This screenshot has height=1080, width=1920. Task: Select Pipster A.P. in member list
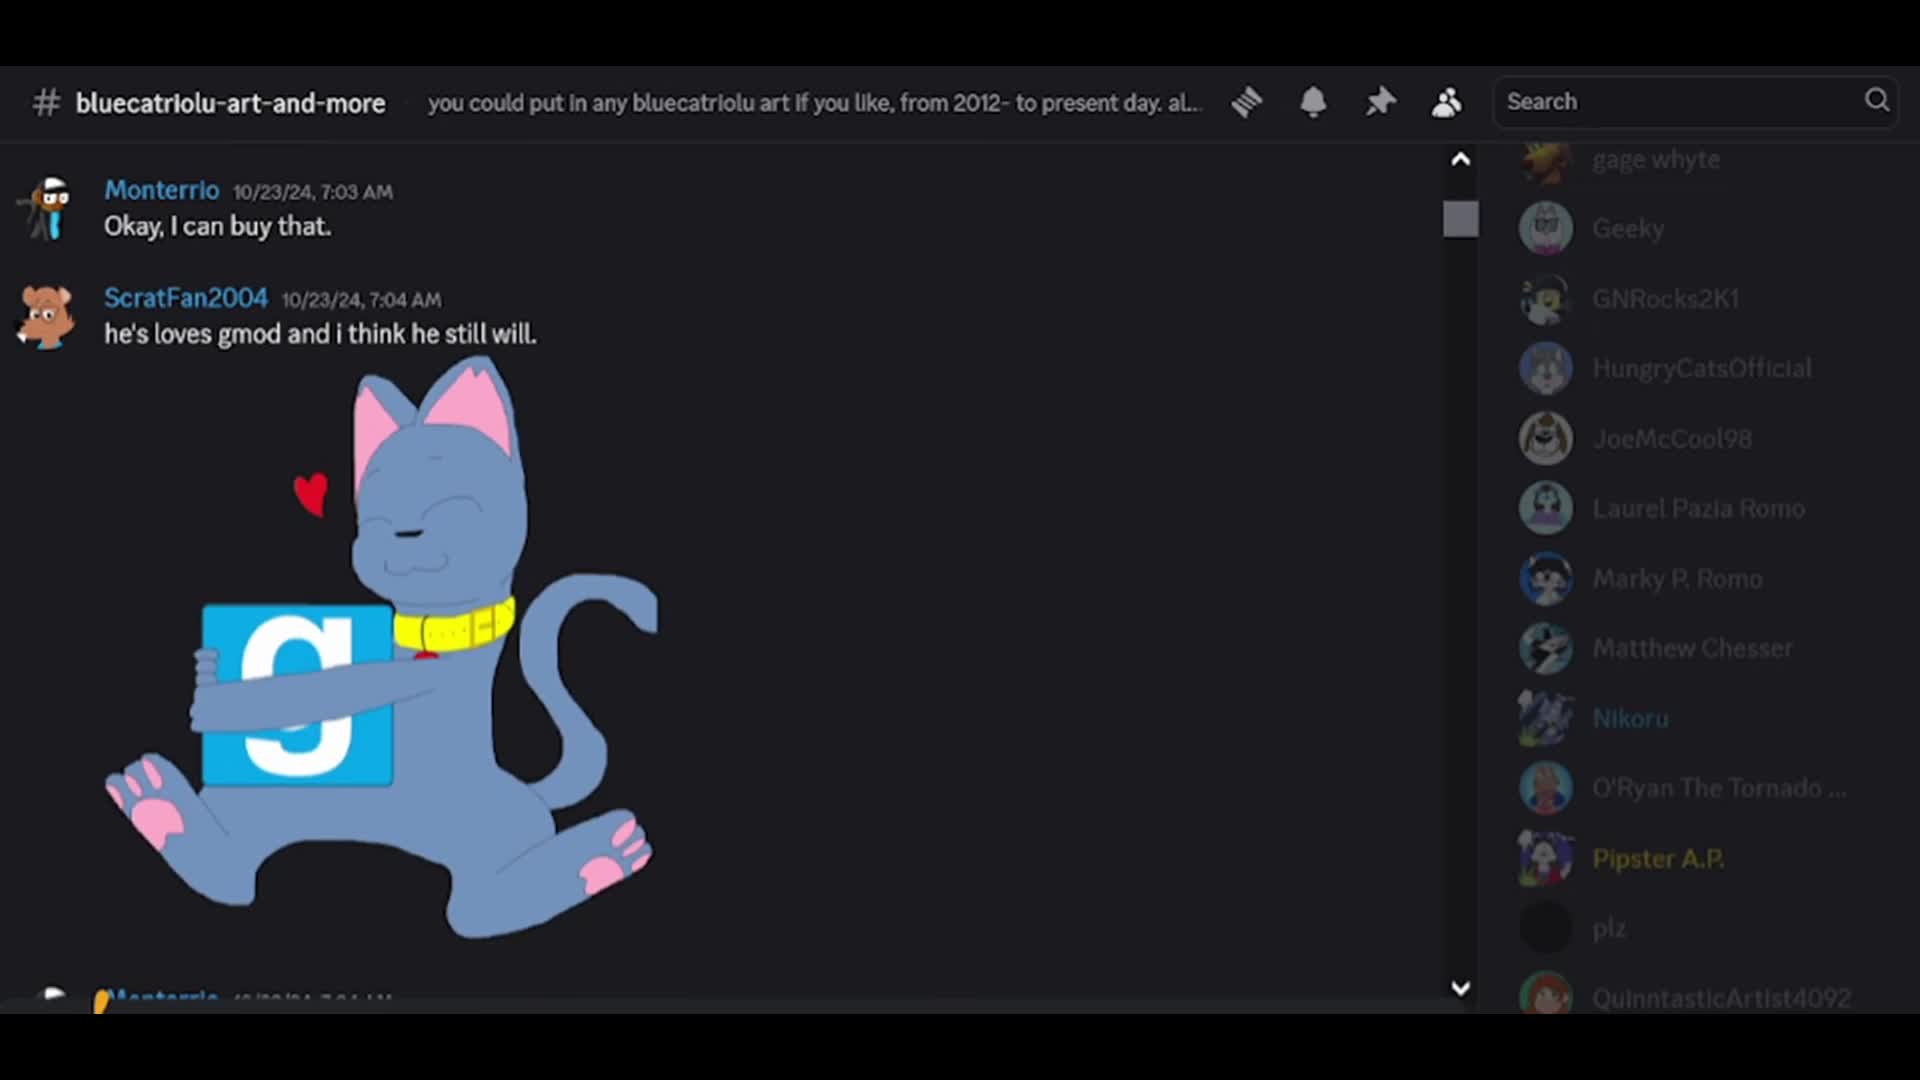[x=1657, y=858]
